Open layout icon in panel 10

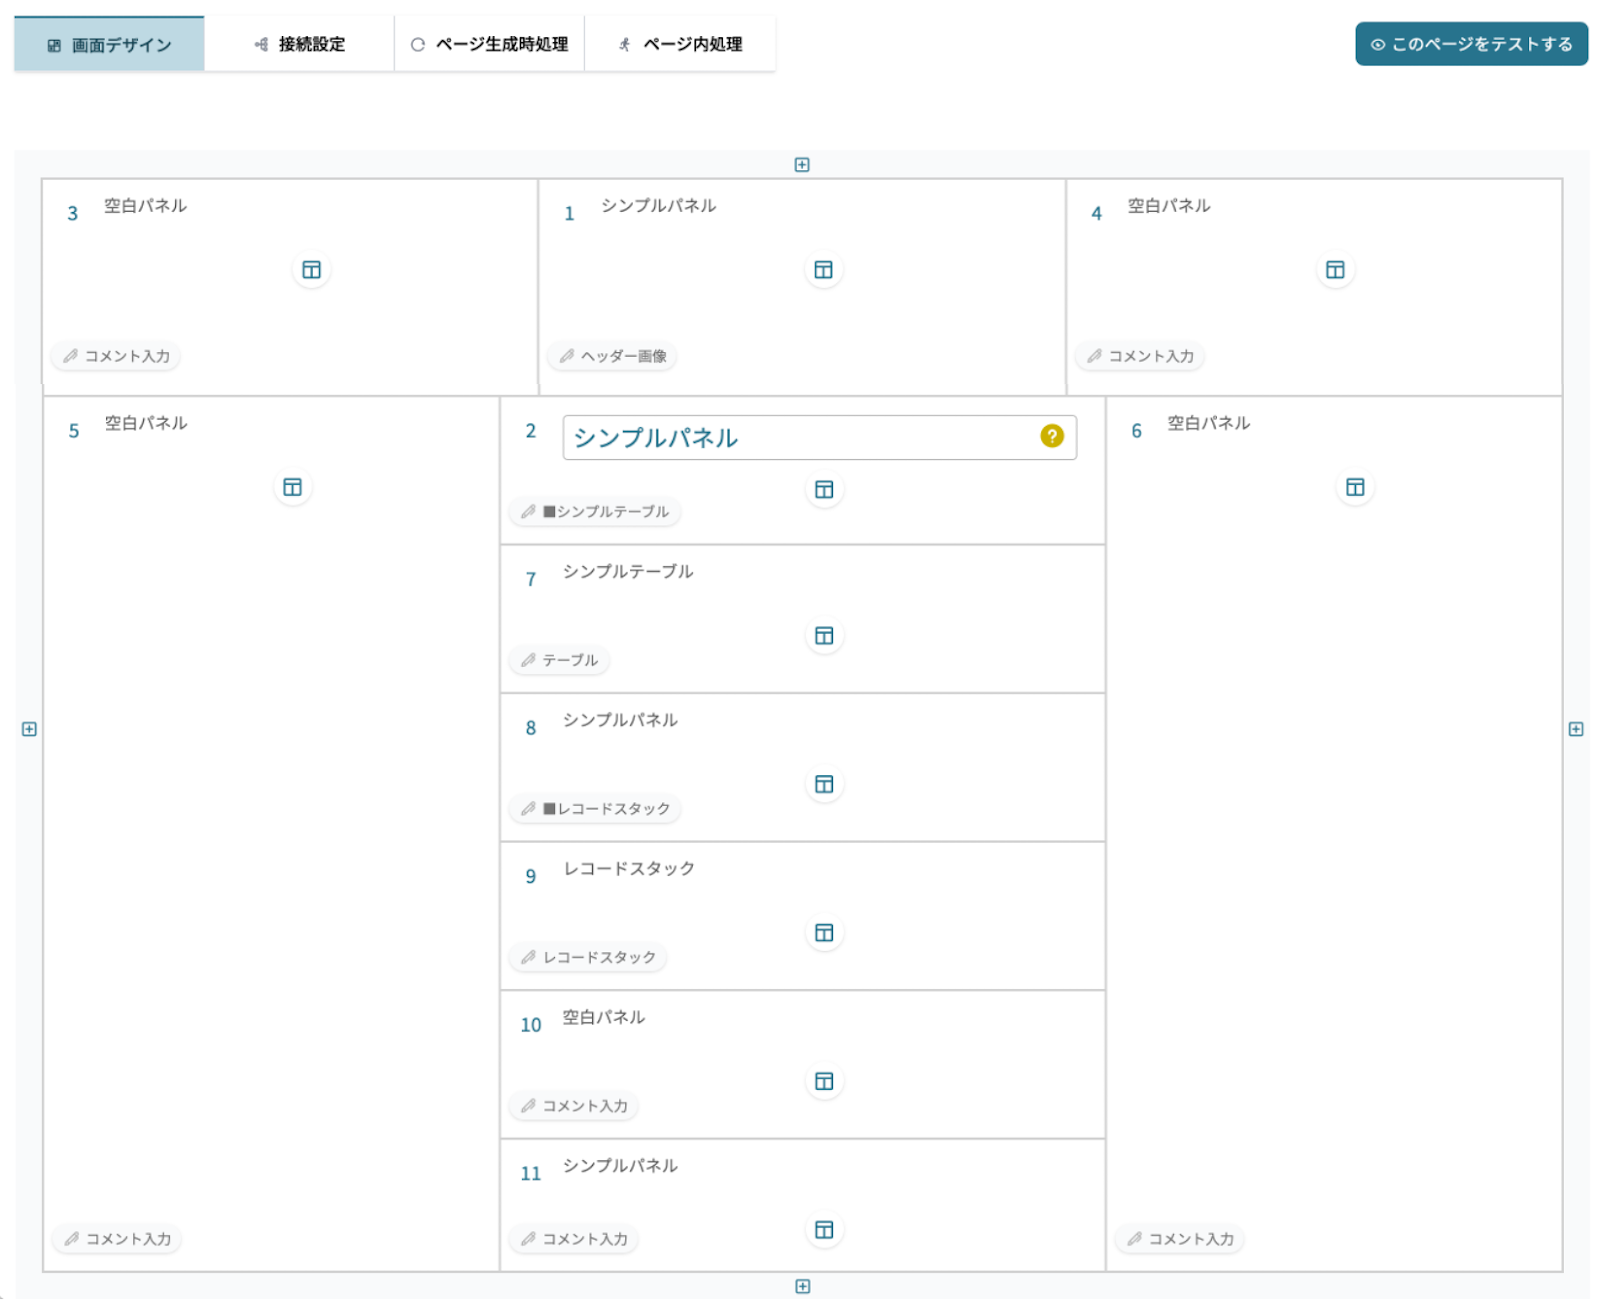click(x=824, y=1081)
